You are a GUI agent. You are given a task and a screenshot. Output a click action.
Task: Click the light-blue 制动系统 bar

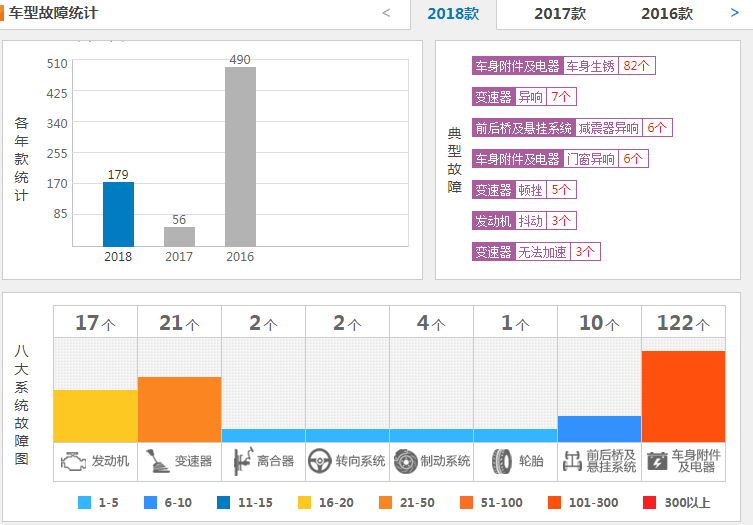click(x=431, y=436)
